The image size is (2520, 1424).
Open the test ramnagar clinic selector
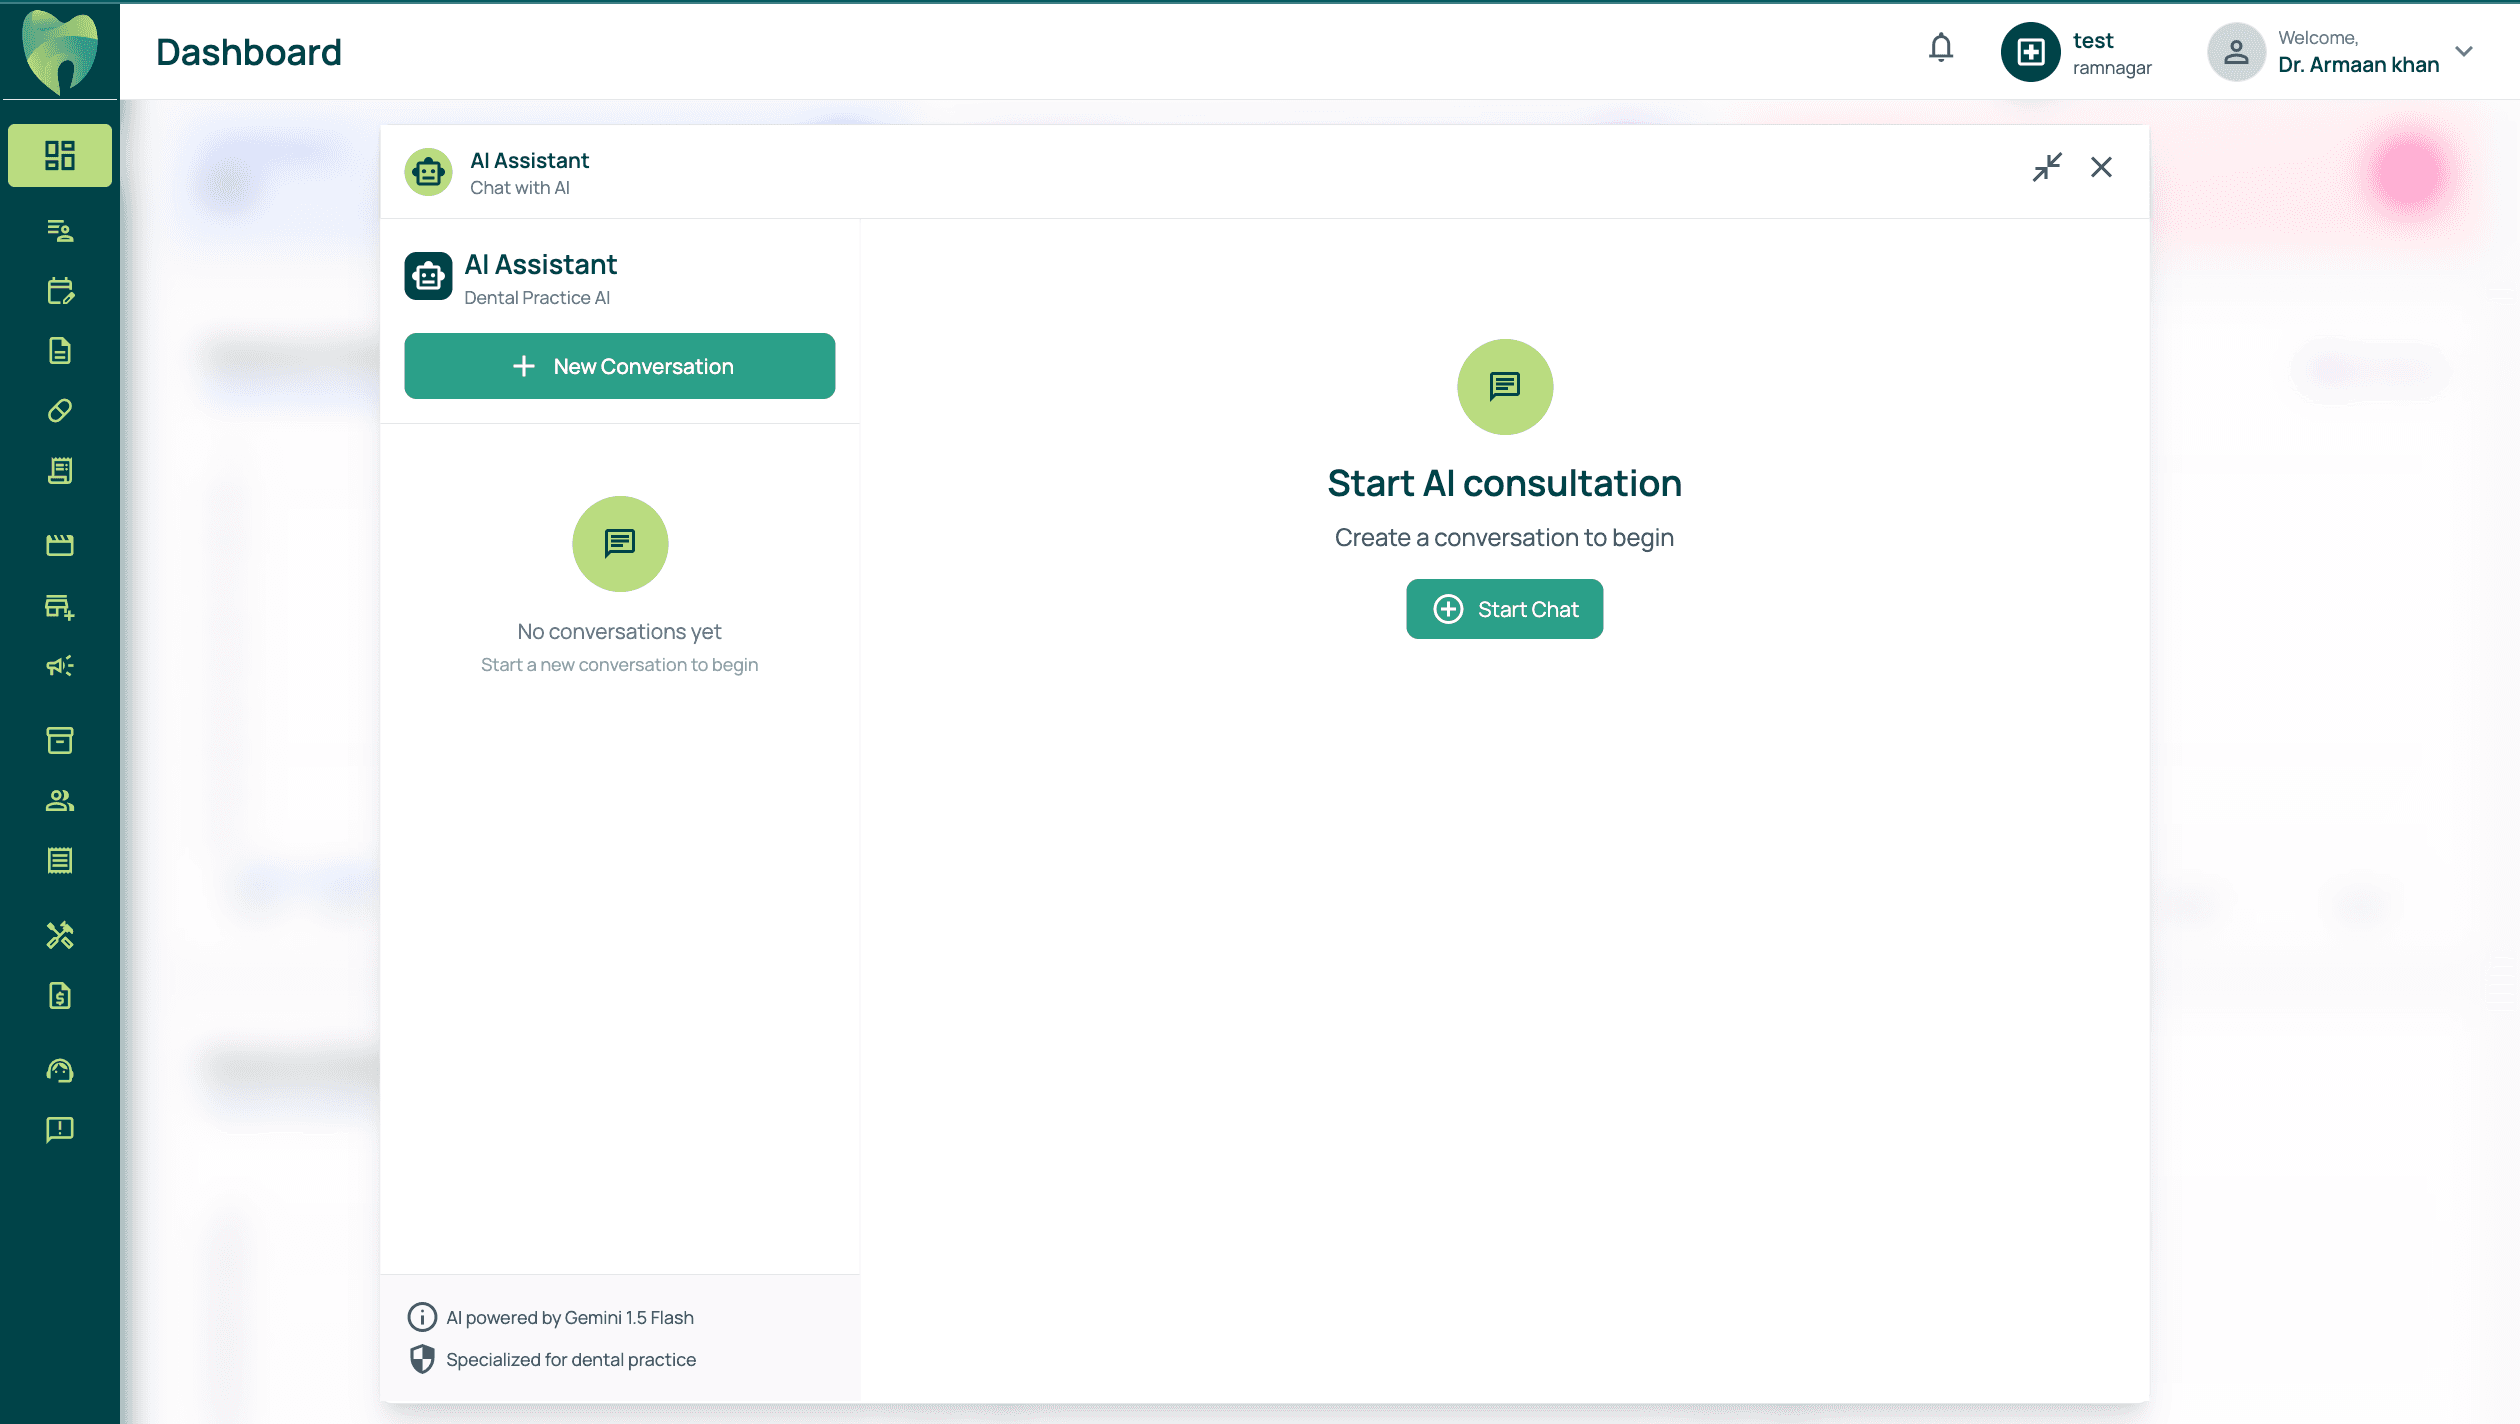click(x=2076, y=52)
